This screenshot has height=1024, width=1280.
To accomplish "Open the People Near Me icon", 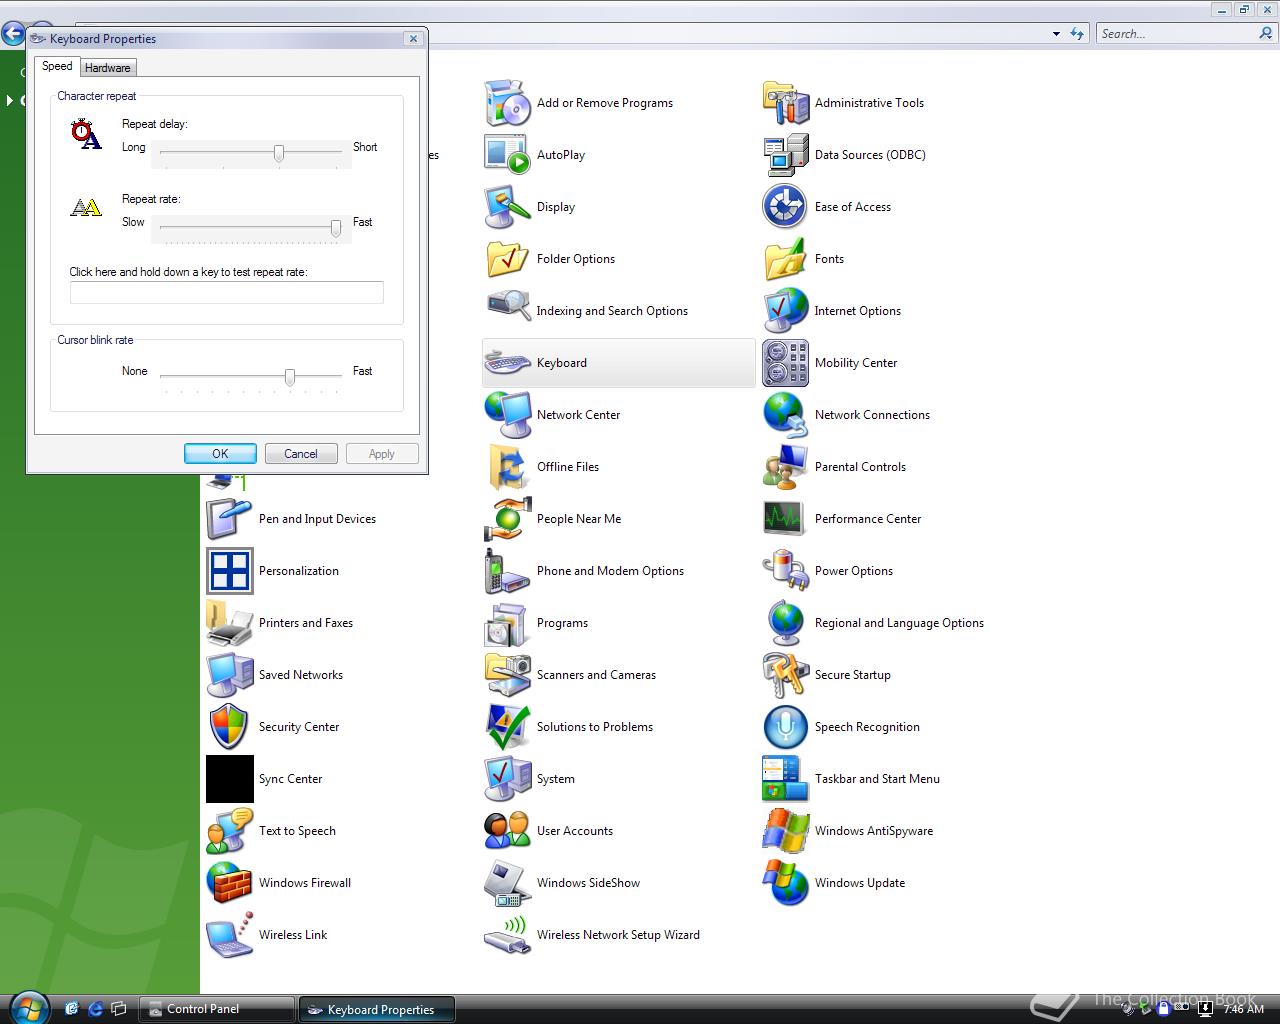I will pos(507,519).
